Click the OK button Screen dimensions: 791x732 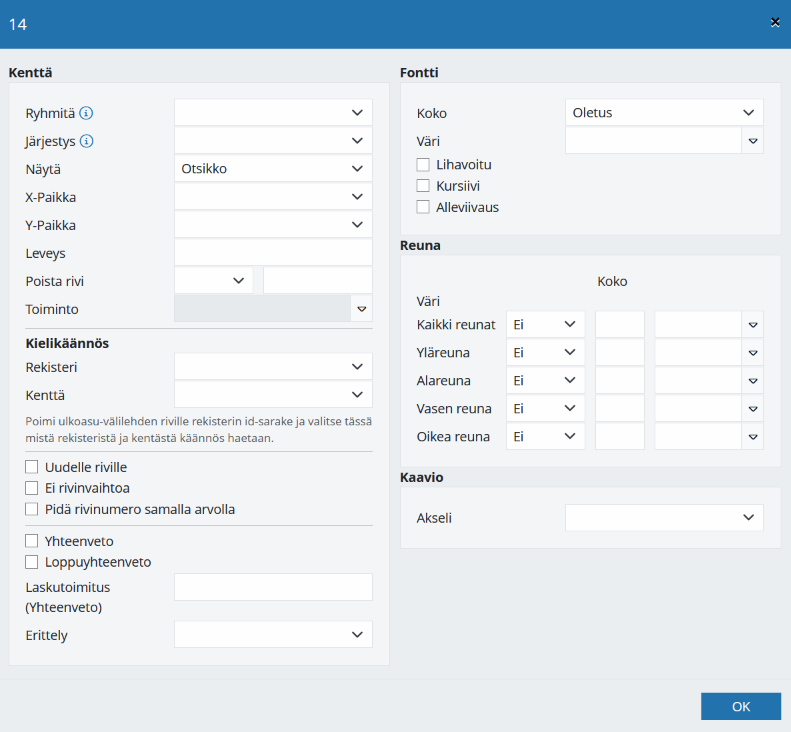pos(741,706)
